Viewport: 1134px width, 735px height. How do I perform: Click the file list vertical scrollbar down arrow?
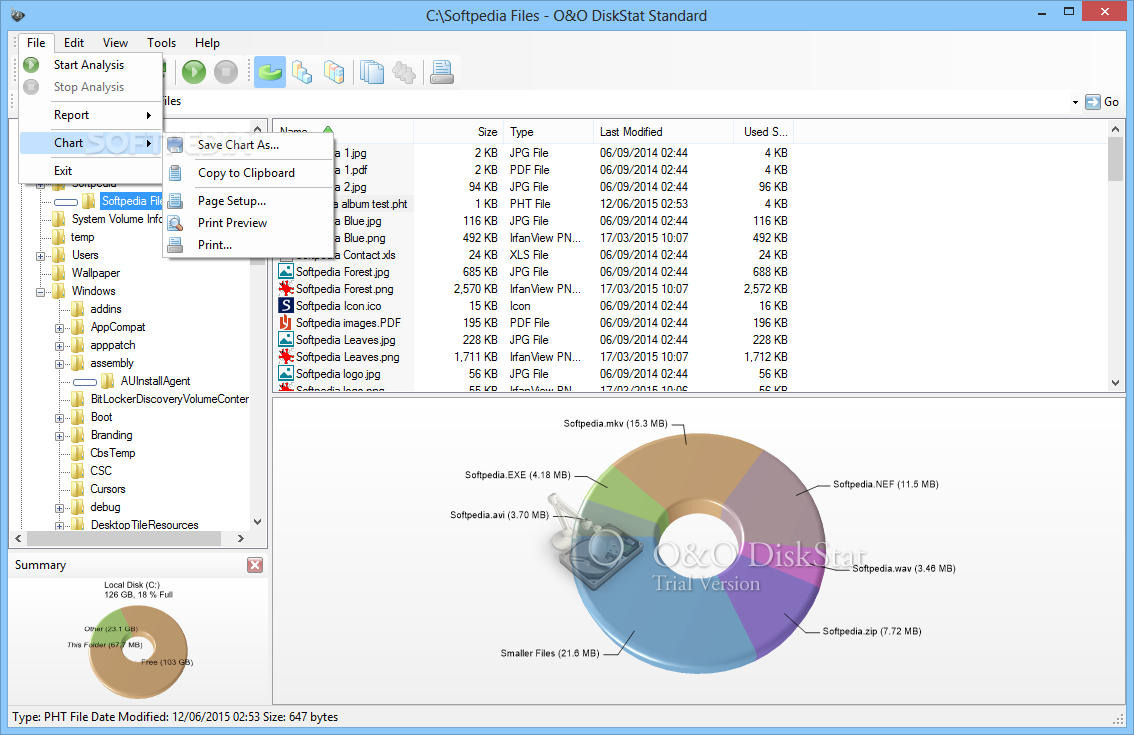[1115, 383]
